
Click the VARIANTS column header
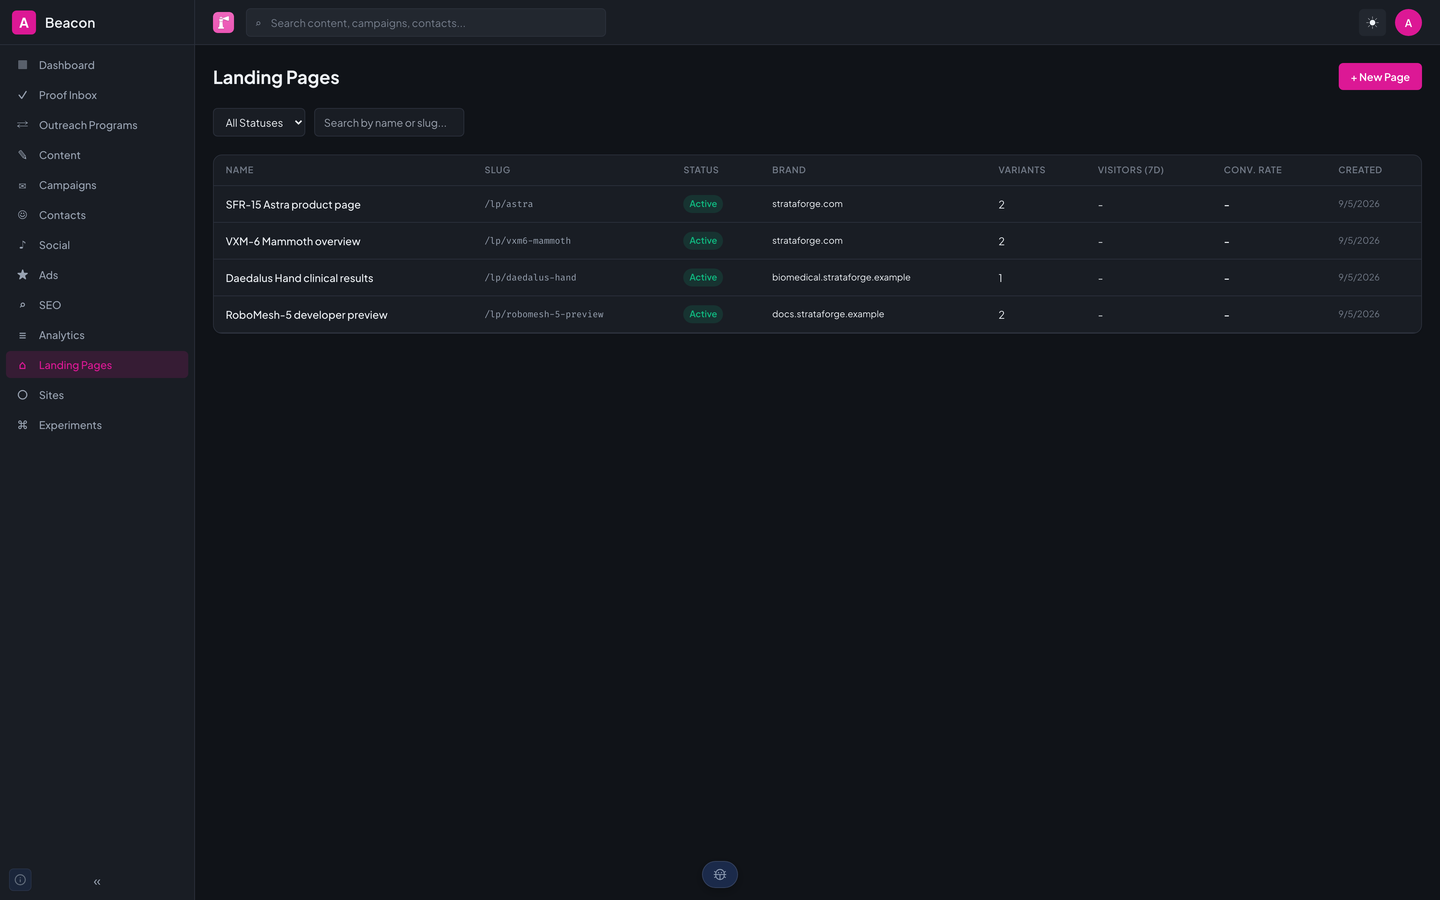(x=1022, y=170)
